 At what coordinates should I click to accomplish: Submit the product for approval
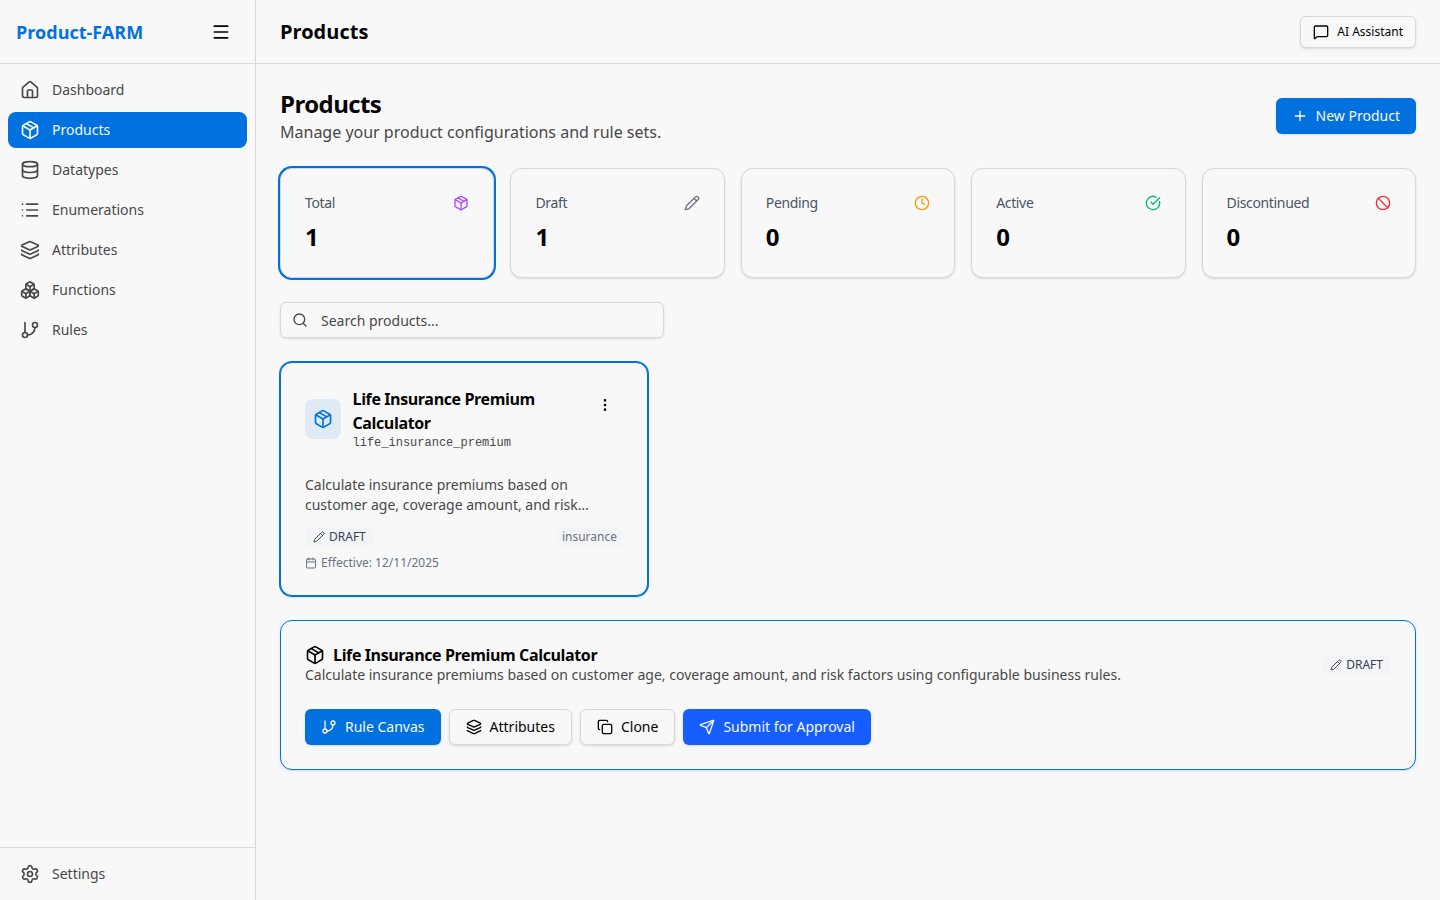coord(776,727)
